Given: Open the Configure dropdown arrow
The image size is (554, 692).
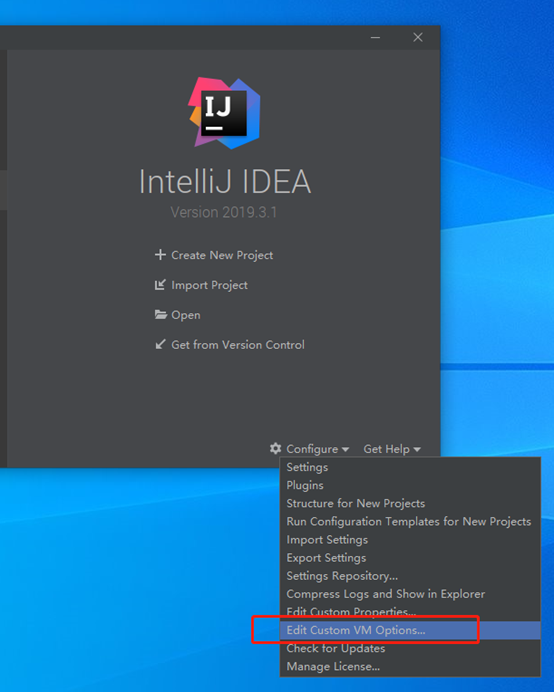Looking at the screenshot, I should pos(345,449).
